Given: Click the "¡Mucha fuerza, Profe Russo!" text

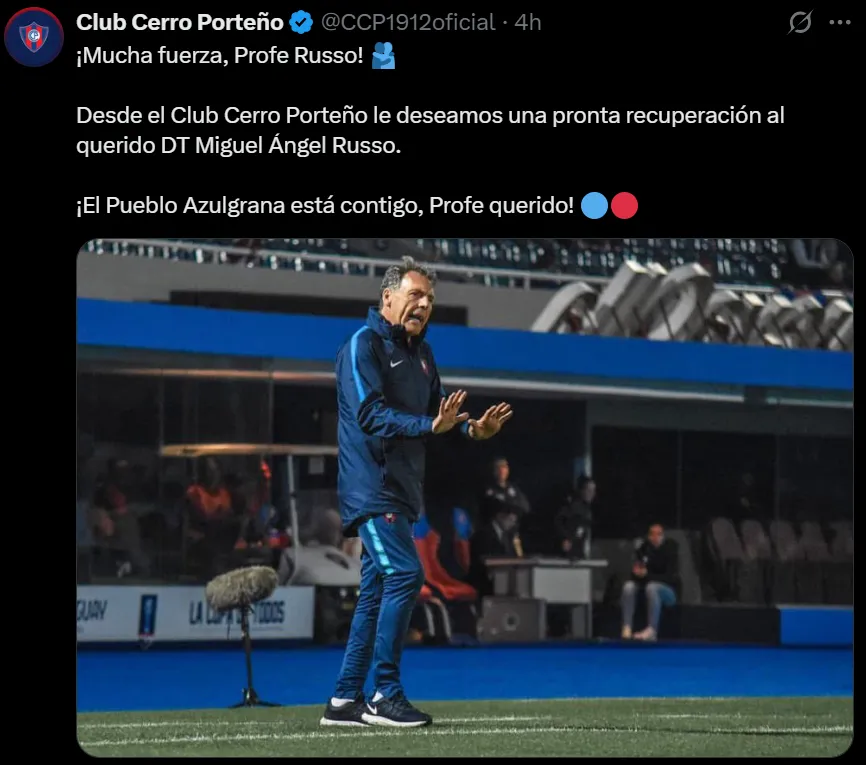Looking at the screenshot, I should pos(220,56).
